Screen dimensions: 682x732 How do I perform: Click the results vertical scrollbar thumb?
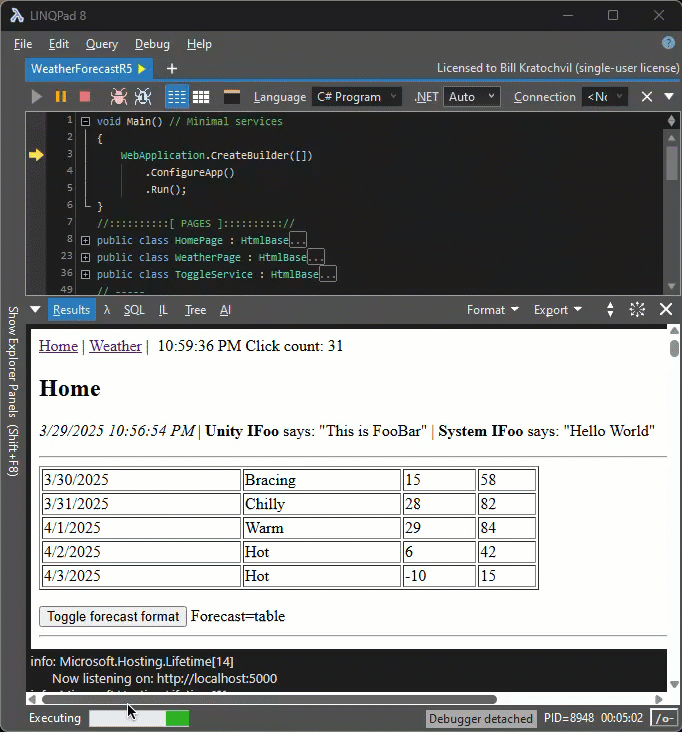tap(674, 348)
